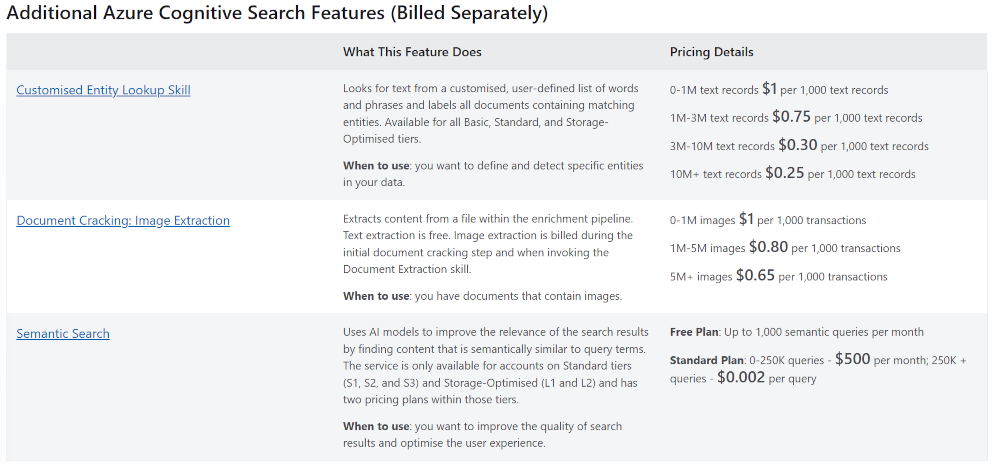The image size is (999, 464).
Task: Open the Document Cracking: Image Extraction link
Action: [x=123, y=220]
